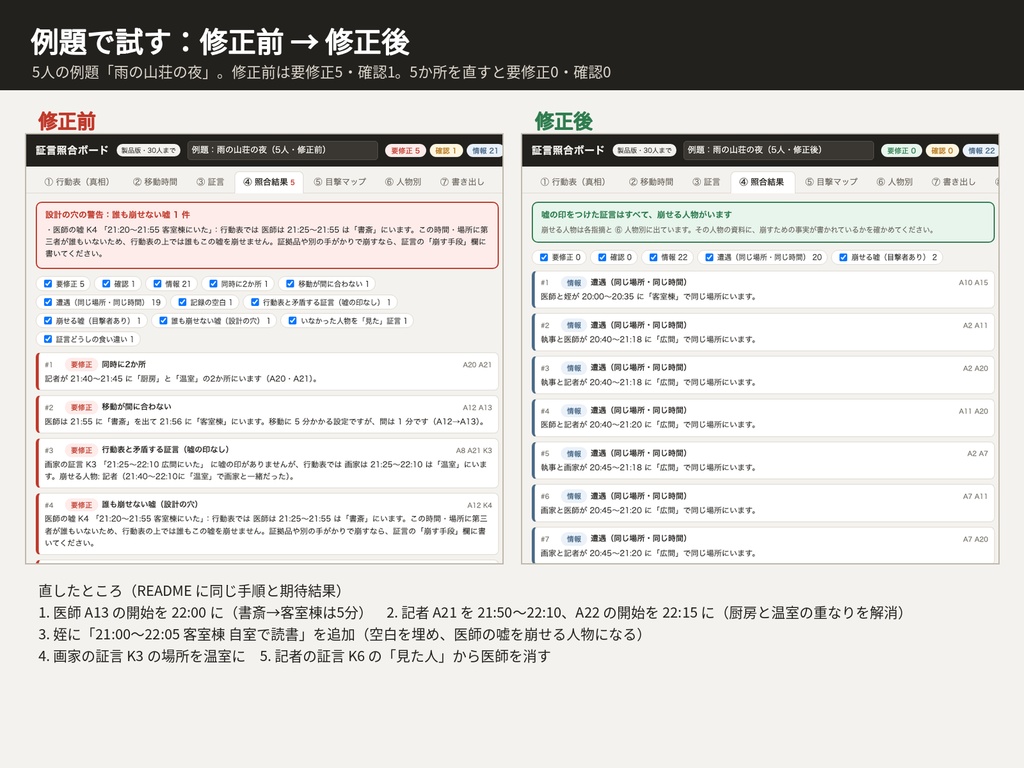
Task: Click the green 要修正 0 header badge
Action: [901, 151]
